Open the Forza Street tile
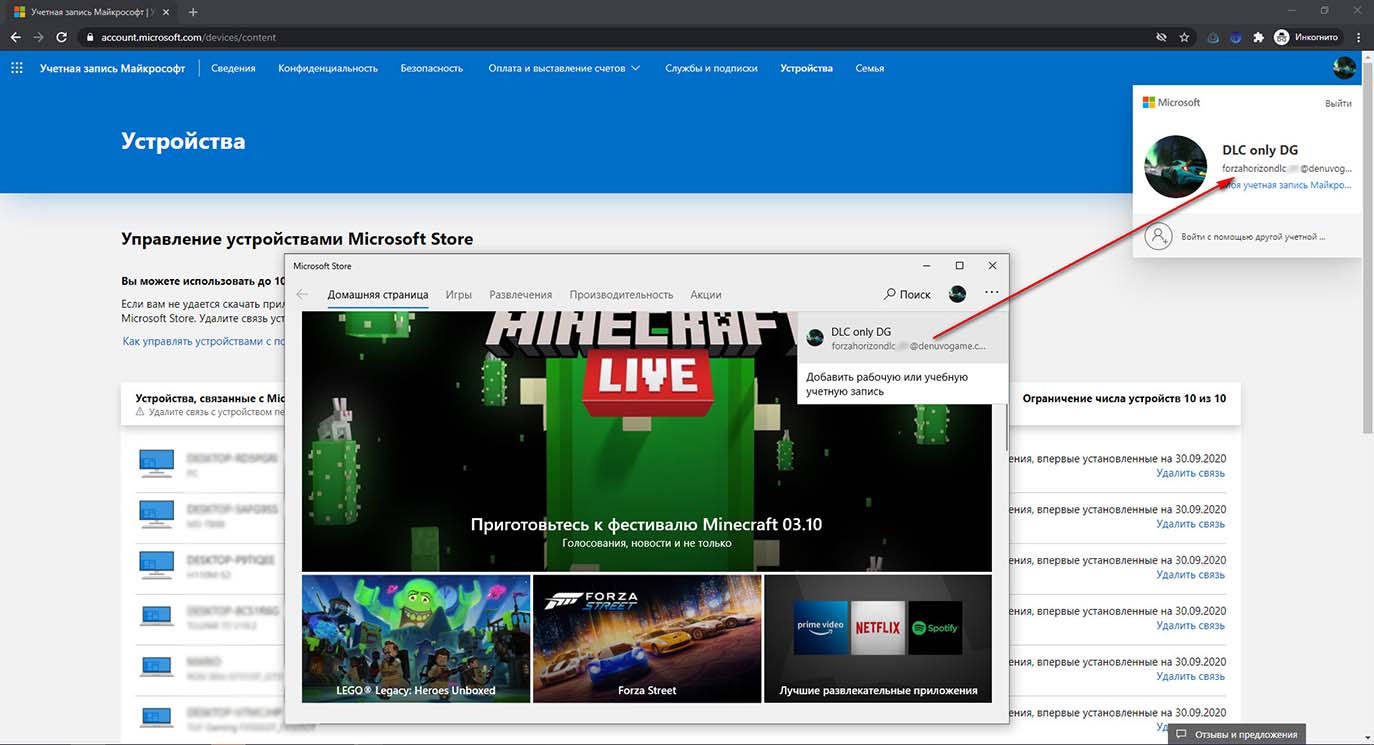1374x745 pixels. coord(647,638)
